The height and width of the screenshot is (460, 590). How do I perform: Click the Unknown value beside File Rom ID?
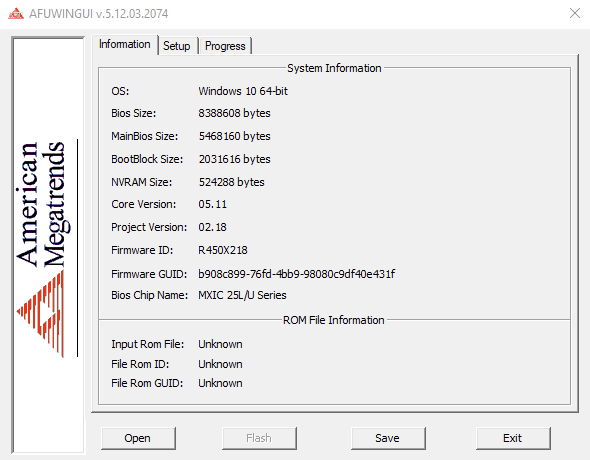click(x=220, y=364)
